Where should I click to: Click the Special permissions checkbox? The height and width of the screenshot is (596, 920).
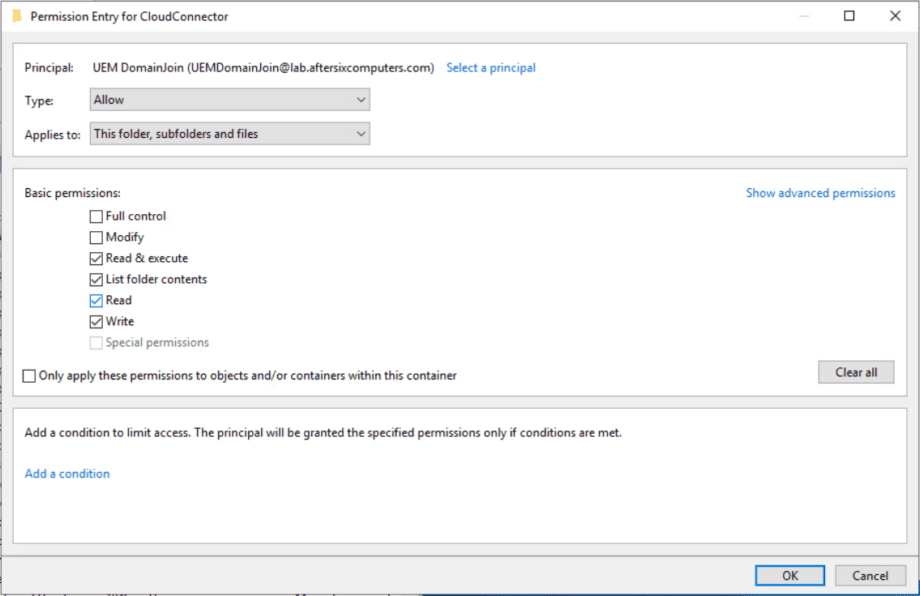(x=96, y=342)
